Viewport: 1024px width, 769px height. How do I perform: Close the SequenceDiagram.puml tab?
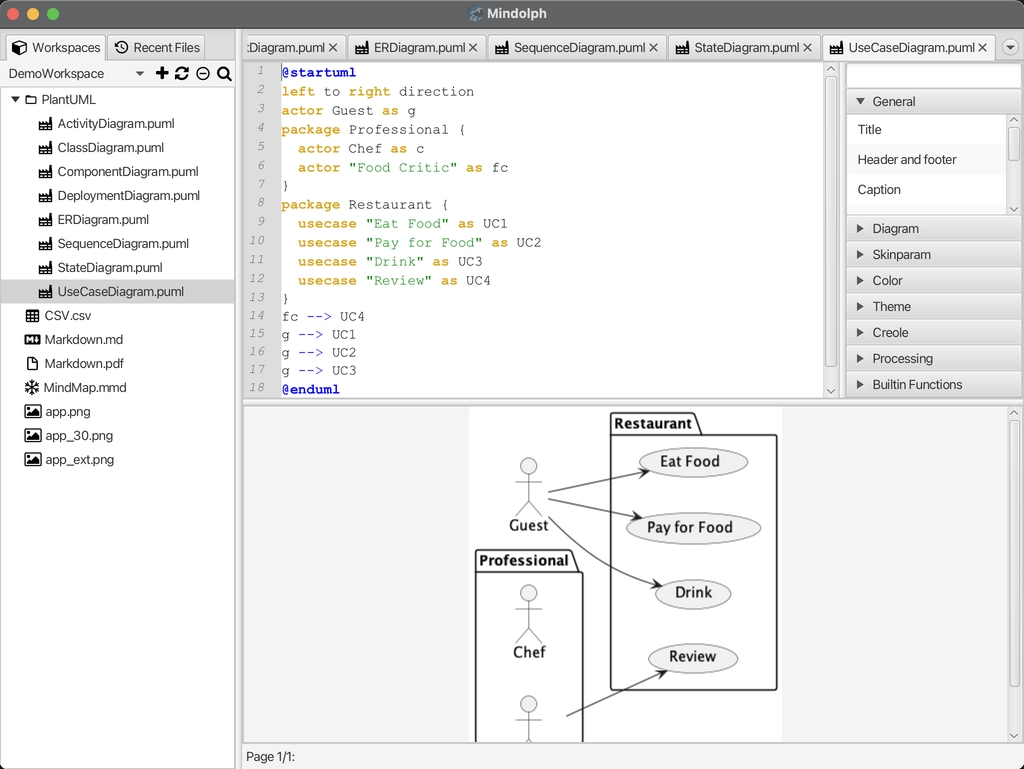[653, 48]
